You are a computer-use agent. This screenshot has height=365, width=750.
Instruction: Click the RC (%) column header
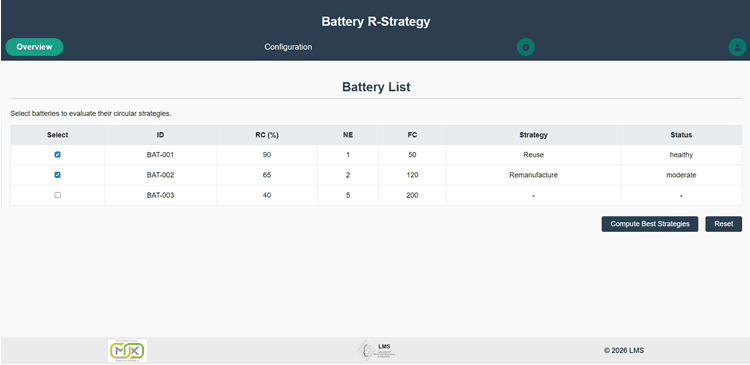click(x=267, y=135)
